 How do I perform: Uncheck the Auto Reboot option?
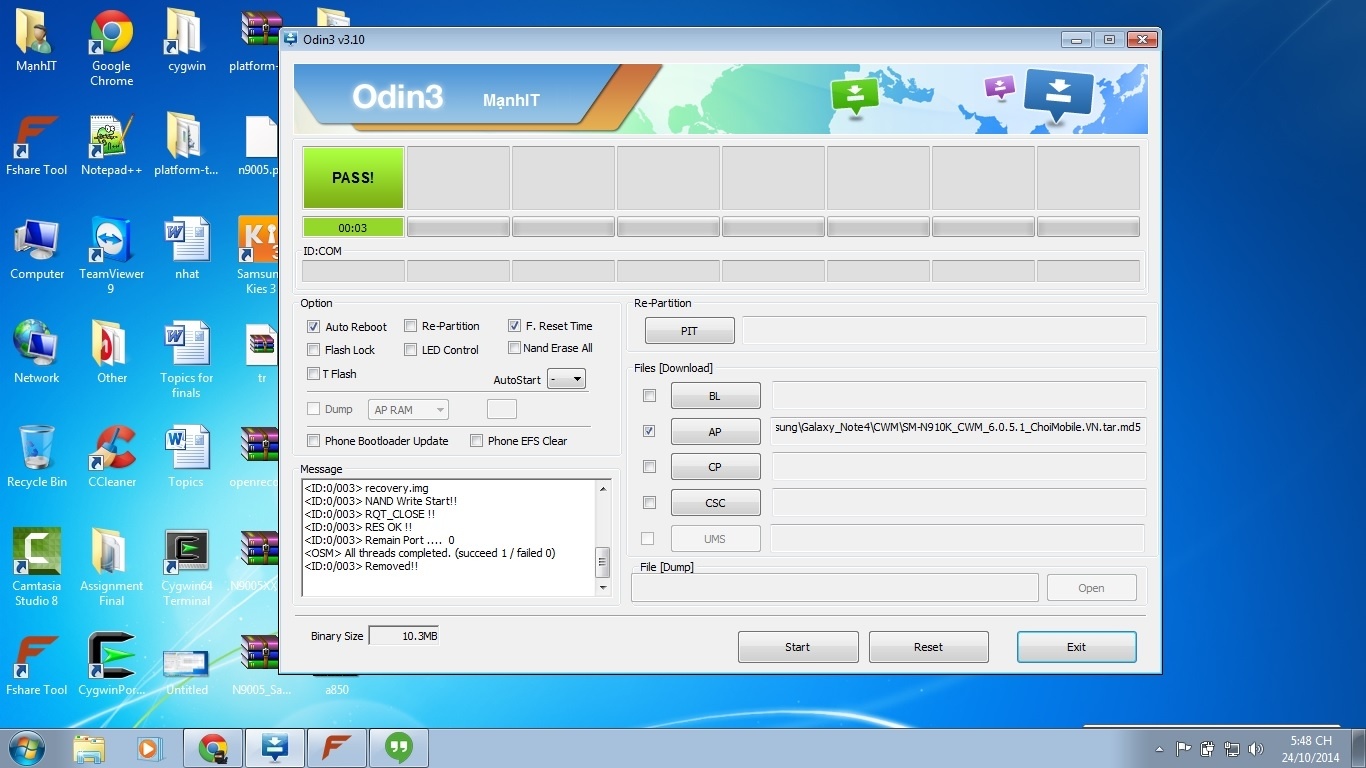[x=314, y=326]
